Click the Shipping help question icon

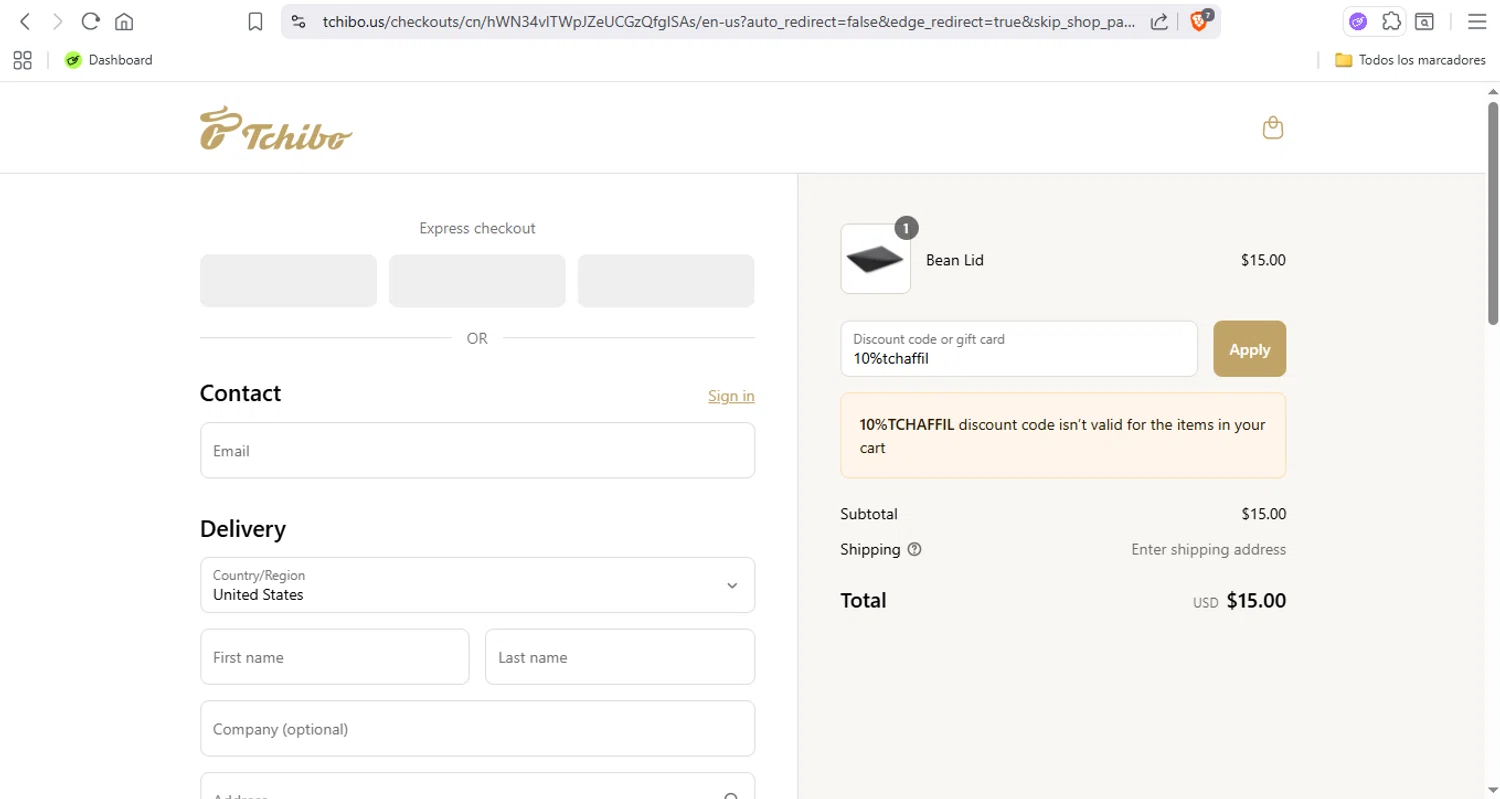click(914, 549)
